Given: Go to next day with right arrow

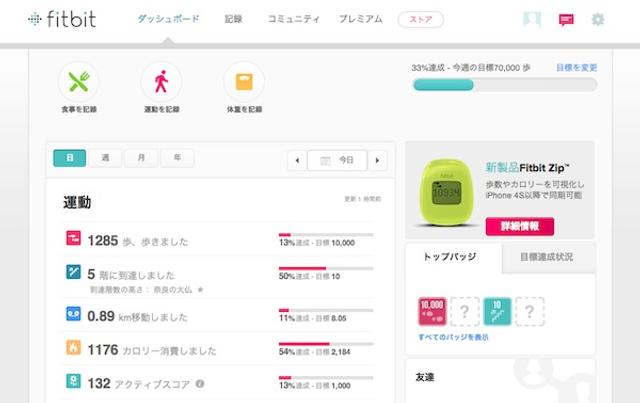Looking at the screenshot, I should (x=377, y=160).
